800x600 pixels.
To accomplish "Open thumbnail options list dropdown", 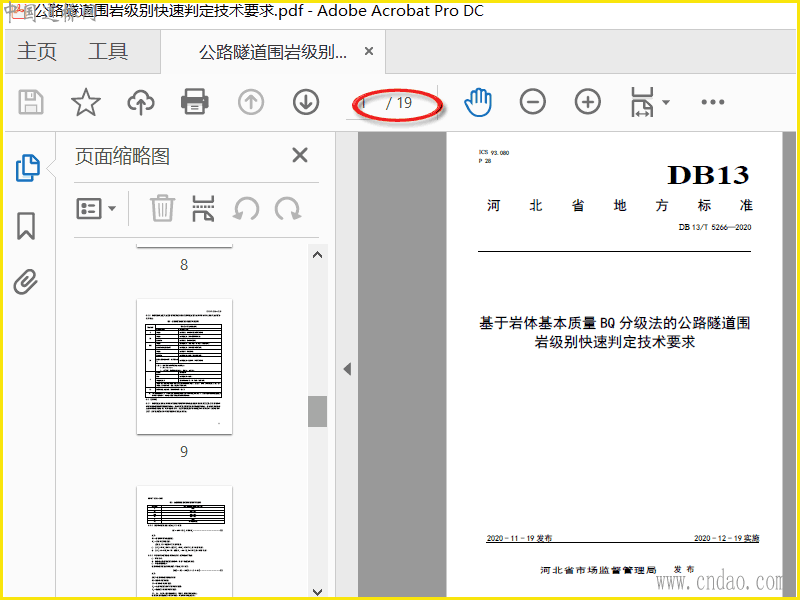I will pyautogui.click(x=96, y=209).
